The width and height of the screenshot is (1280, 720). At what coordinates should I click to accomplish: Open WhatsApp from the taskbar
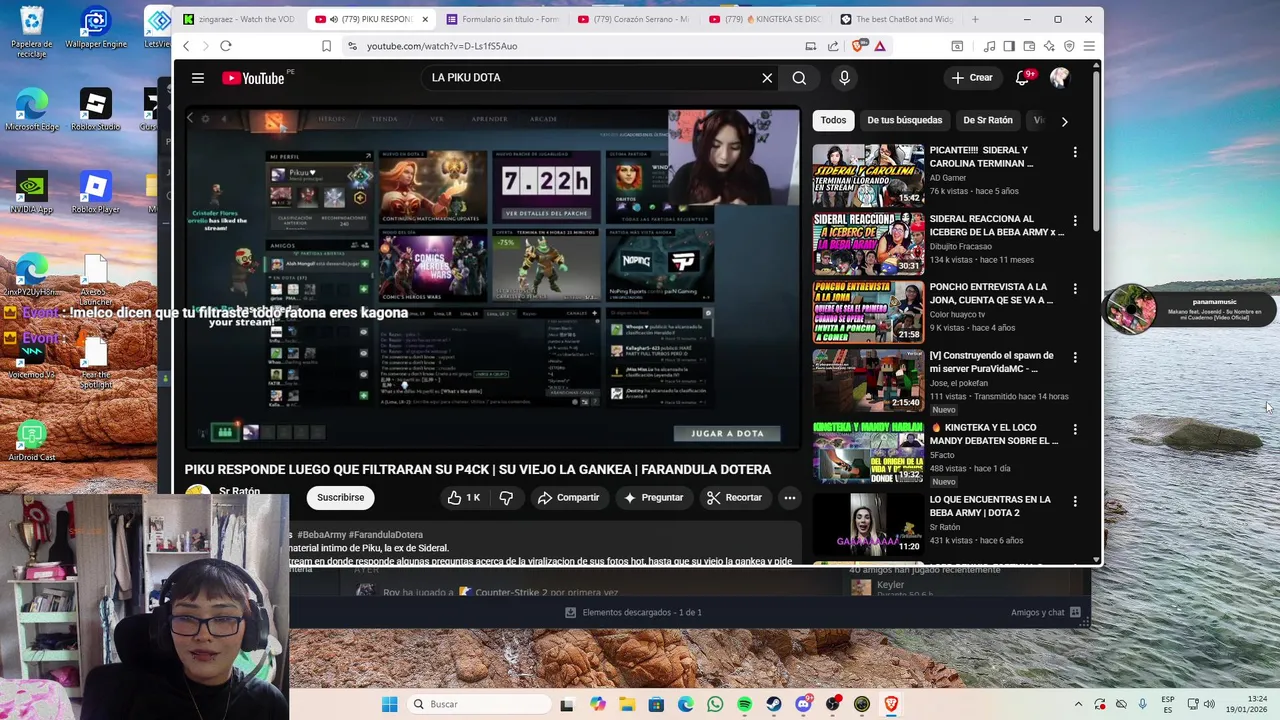click(x=715, y=704)
